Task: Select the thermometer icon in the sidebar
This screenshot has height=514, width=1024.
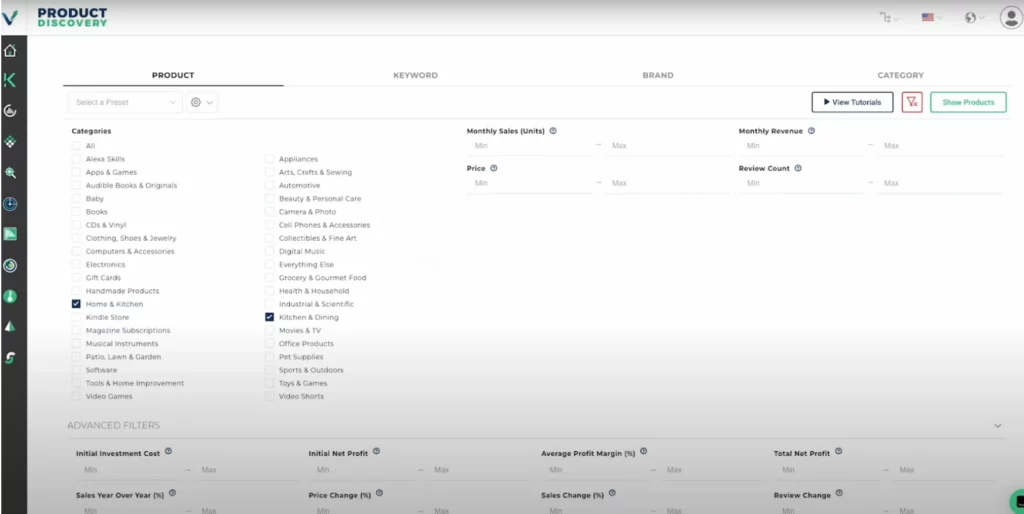Action: click(x=10, y=297)
